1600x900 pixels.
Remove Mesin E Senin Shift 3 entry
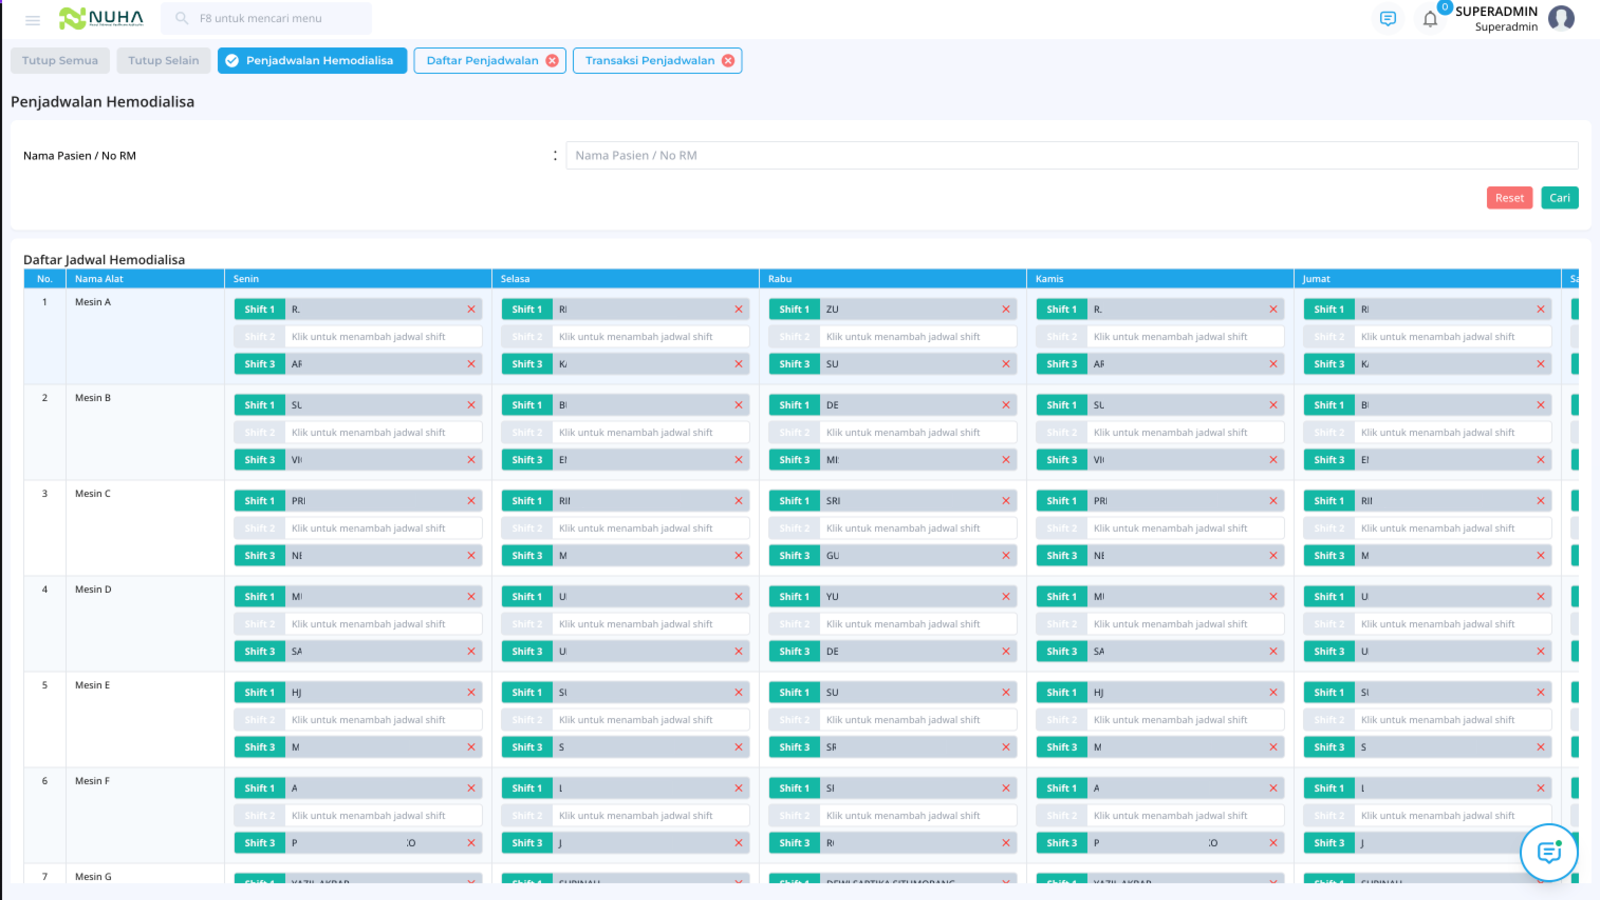click(x=471, y=747)
